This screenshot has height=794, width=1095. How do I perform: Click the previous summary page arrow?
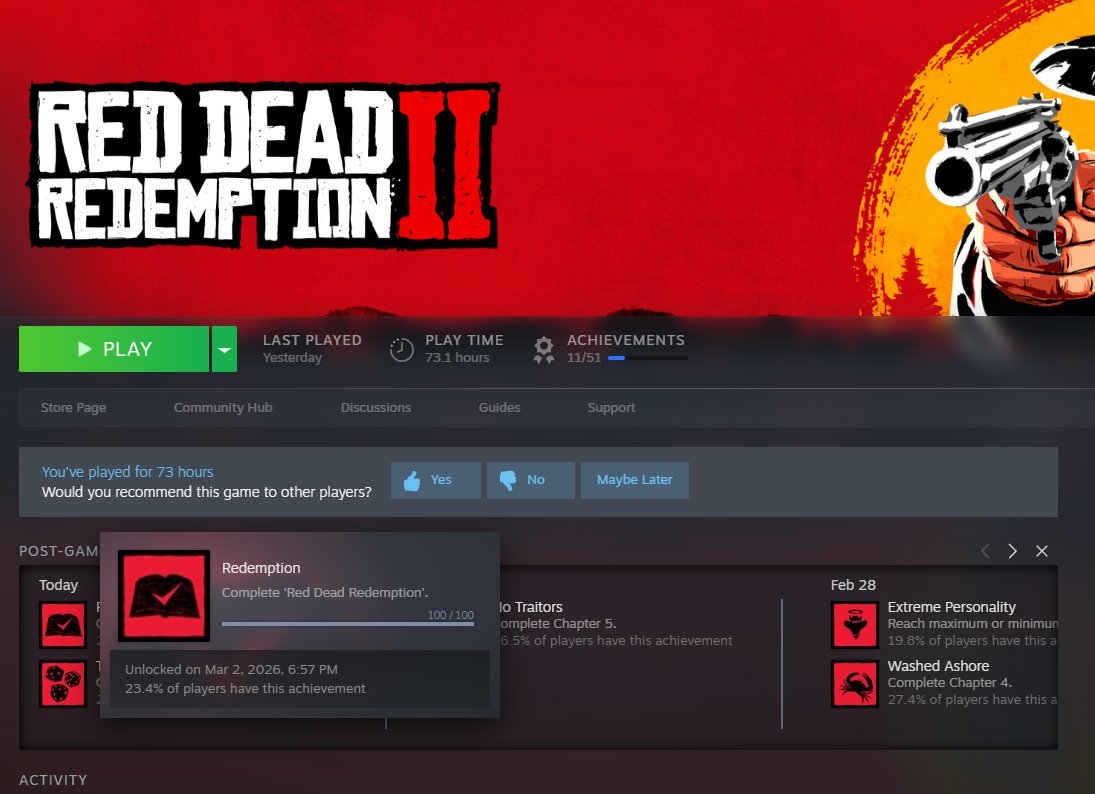985,551
